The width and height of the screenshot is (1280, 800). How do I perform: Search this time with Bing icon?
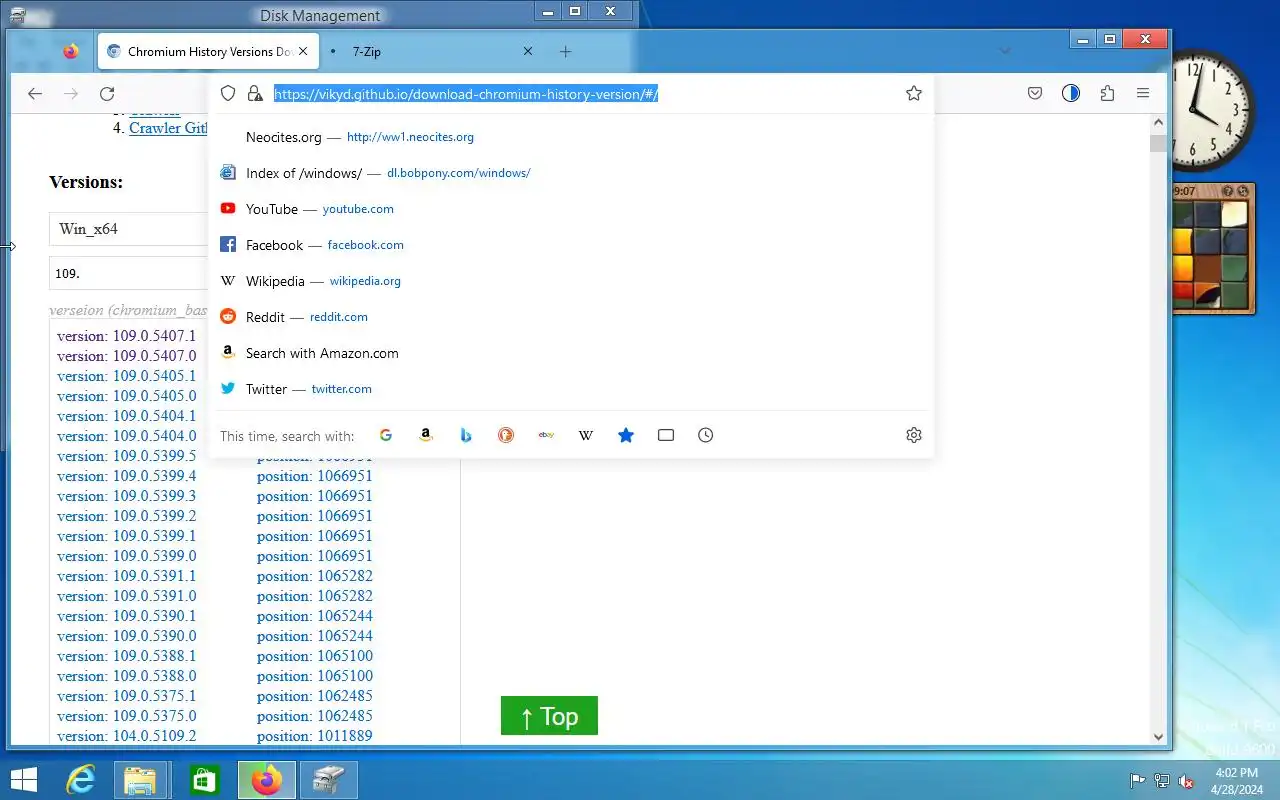[466, 435]
